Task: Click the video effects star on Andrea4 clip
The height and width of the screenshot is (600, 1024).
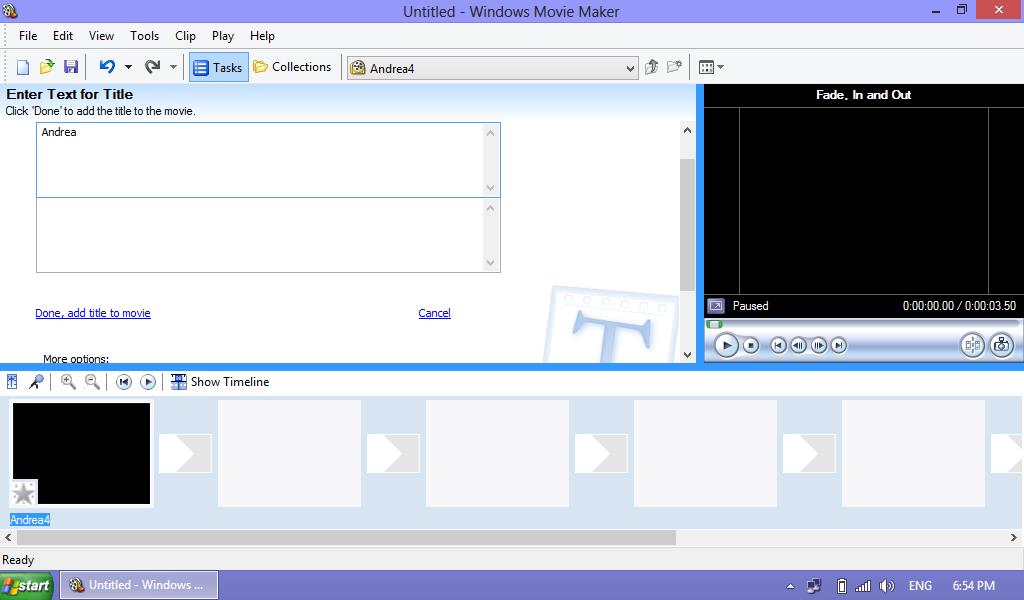Action: [x=24, y=493]
